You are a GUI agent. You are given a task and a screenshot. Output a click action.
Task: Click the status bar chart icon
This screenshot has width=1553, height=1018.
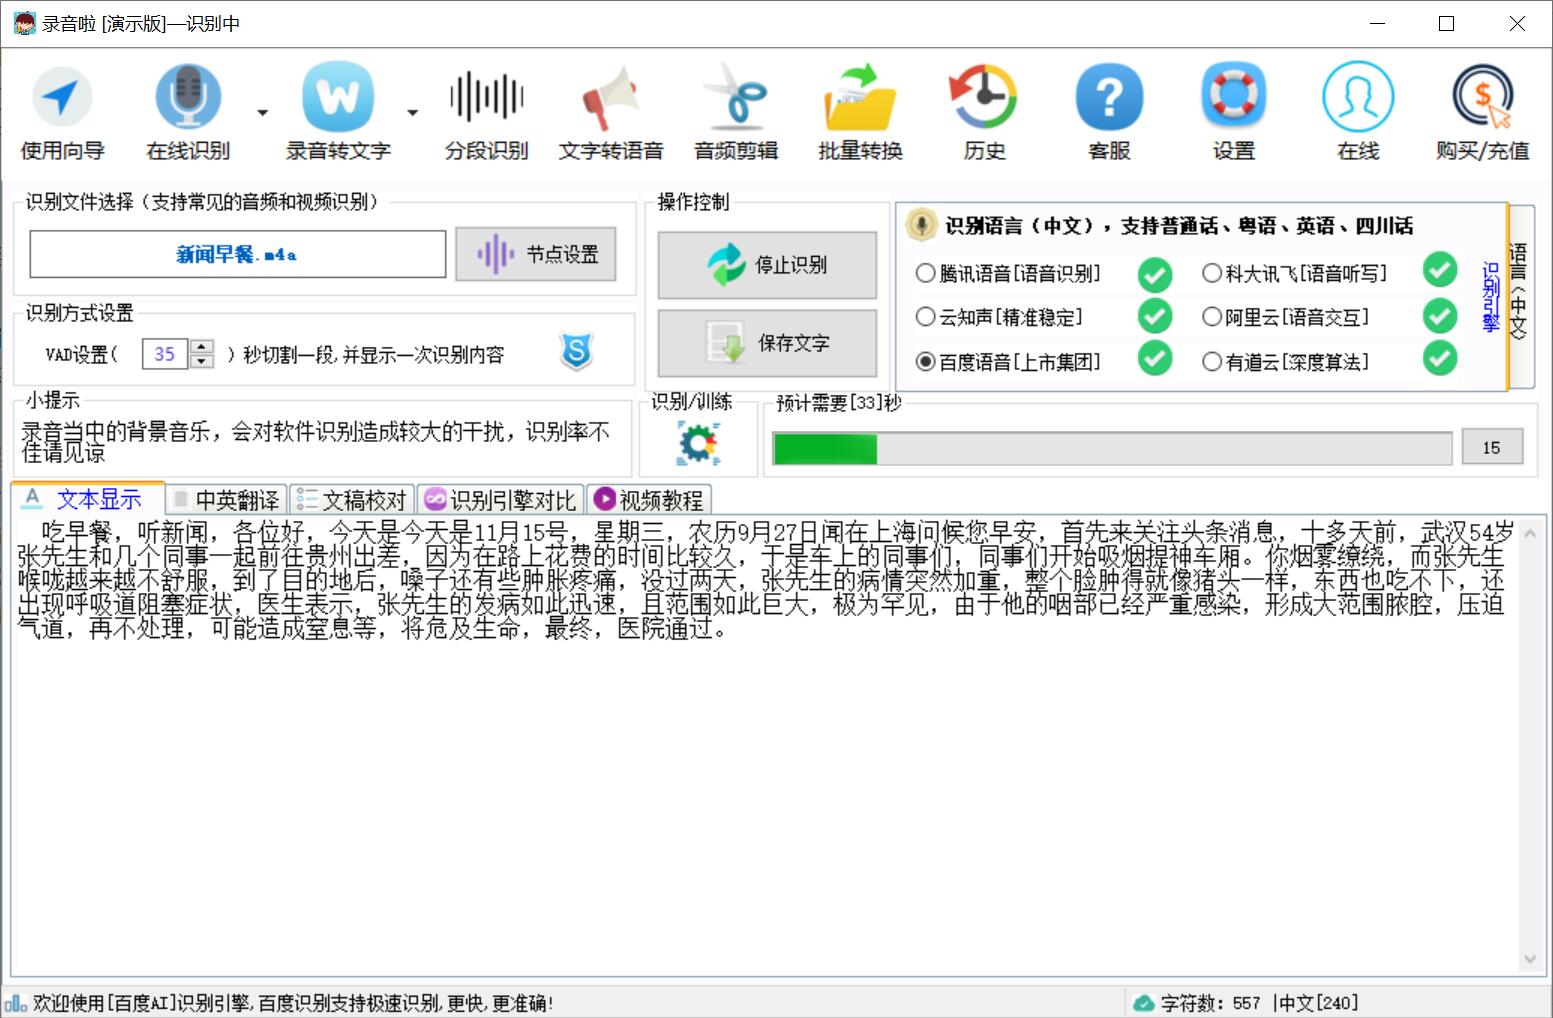[x=15, y=1003]
